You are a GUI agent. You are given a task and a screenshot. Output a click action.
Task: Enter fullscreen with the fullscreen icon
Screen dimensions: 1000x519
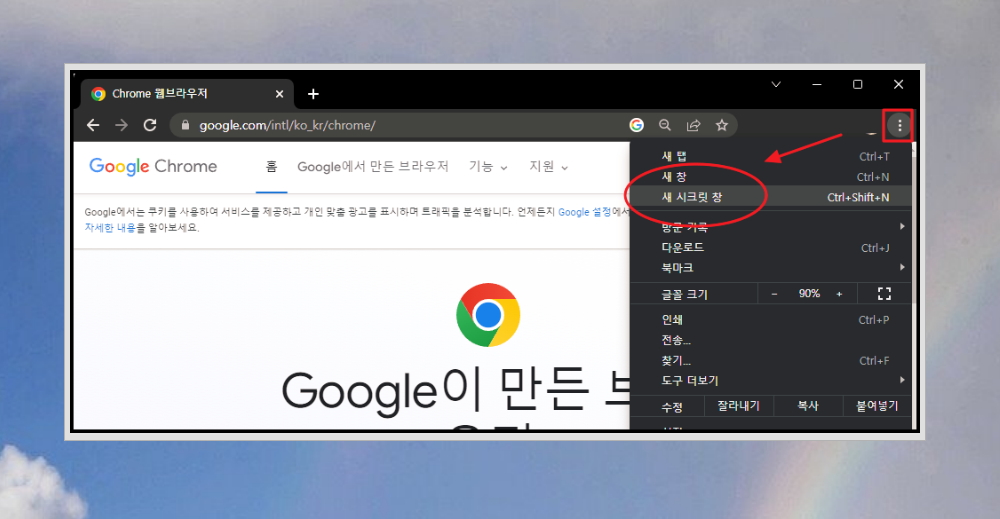click(884, 294)
